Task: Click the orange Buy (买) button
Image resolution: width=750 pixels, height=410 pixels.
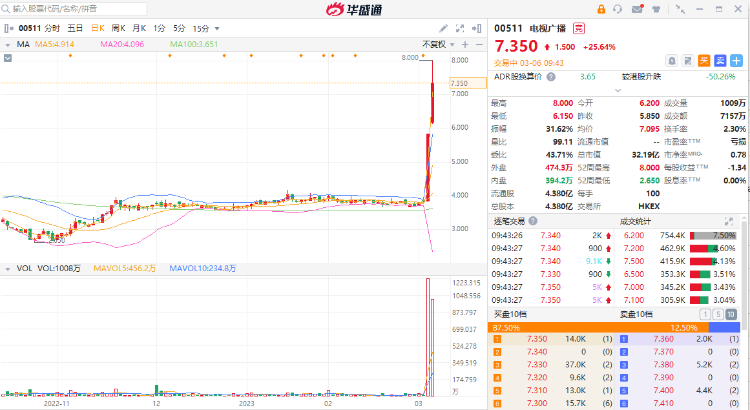Action: click(x=704, y=61)
